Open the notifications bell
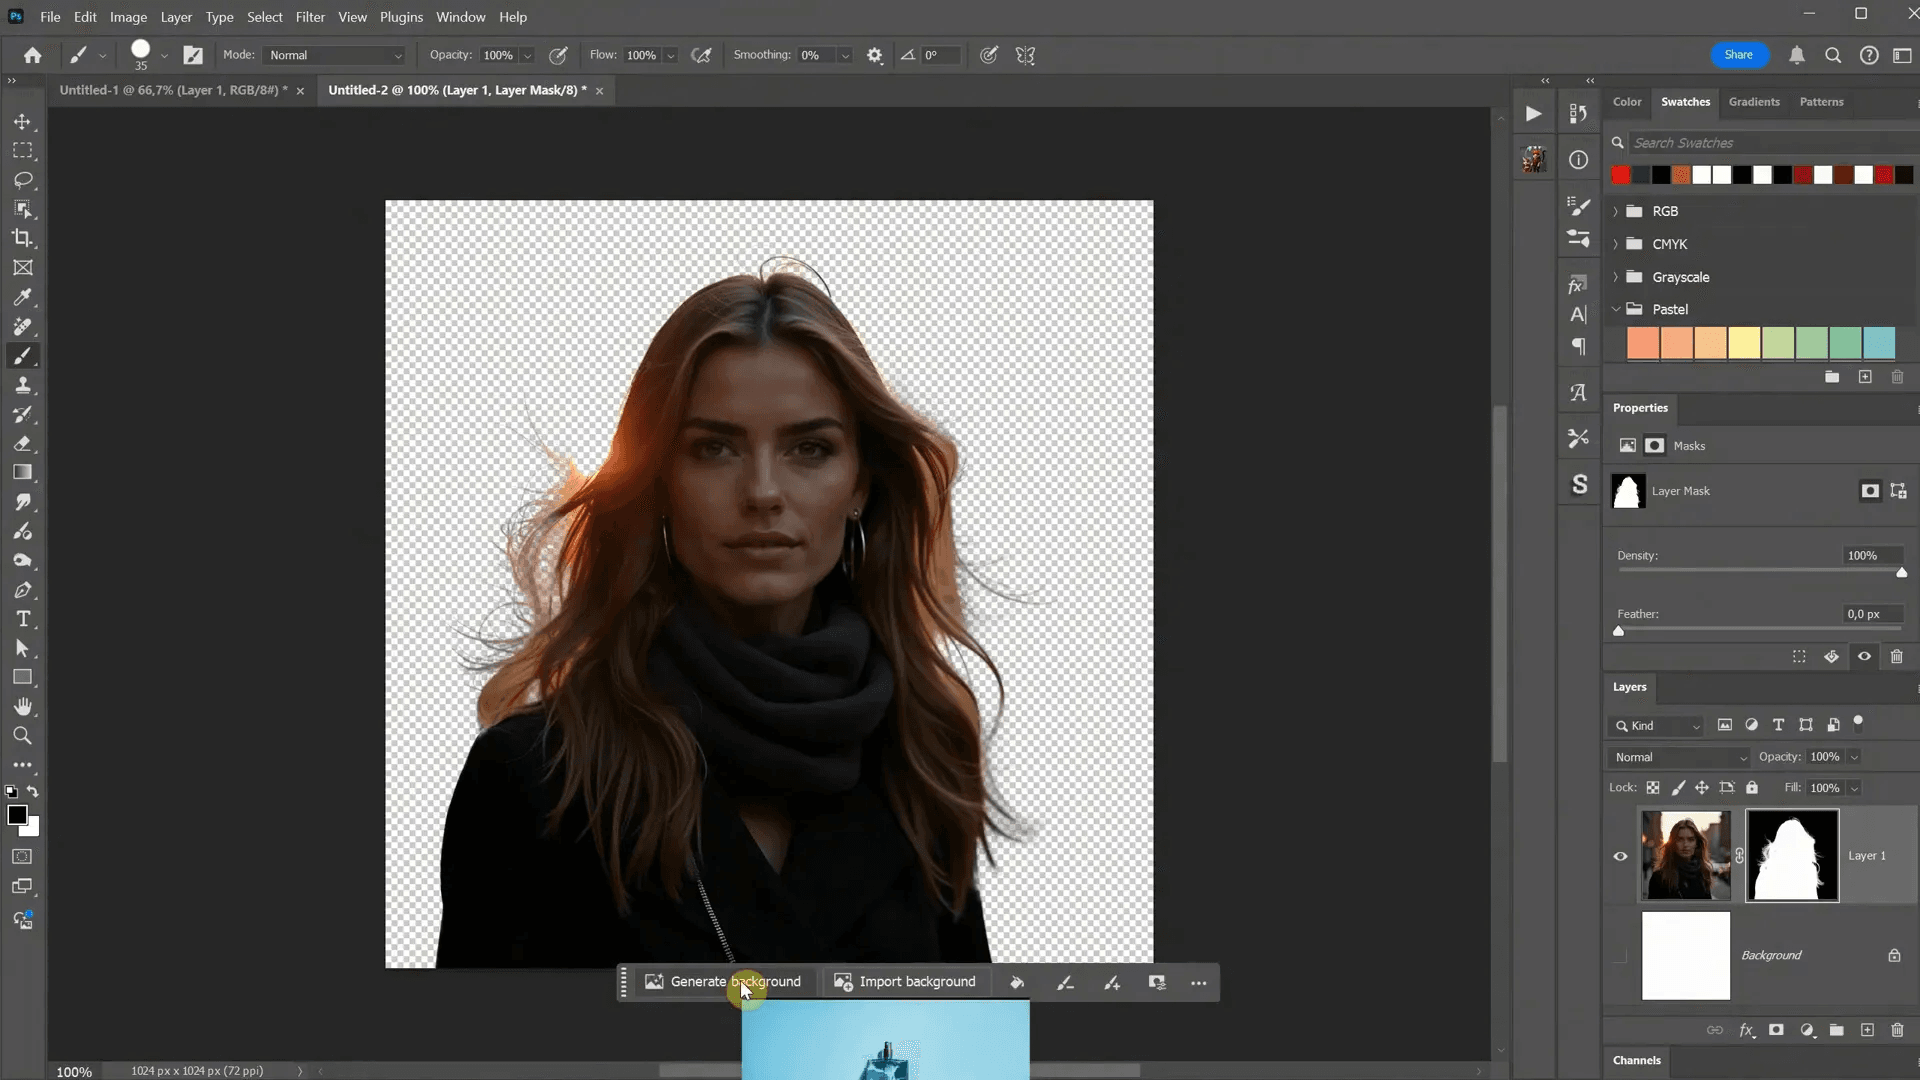 pos(1797,55)
